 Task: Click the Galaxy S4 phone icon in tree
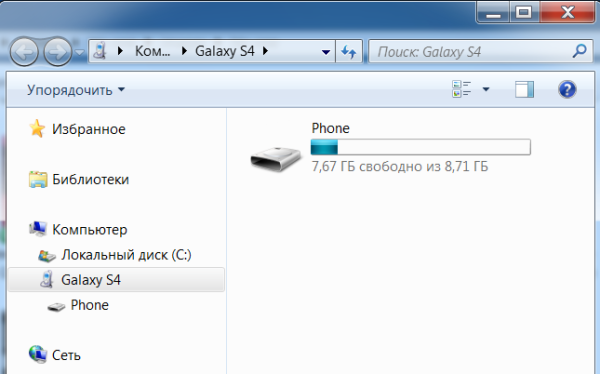coord(47,279)
